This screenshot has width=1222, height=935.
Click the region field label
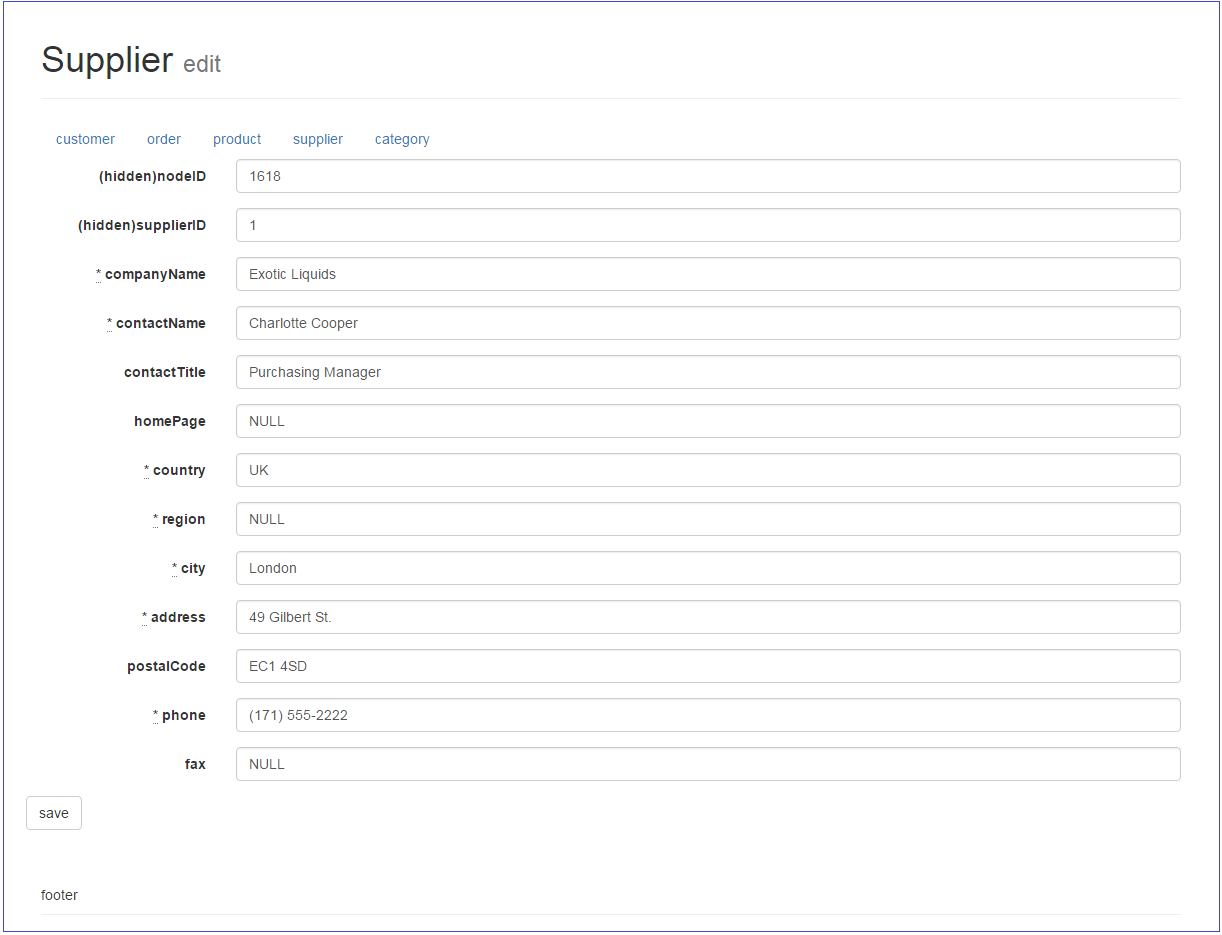coord(179,519)
